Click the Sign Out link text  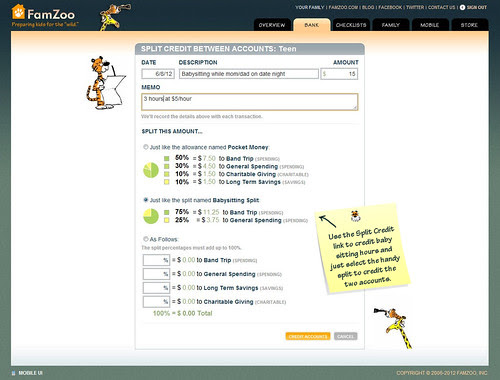coord(477,7)
